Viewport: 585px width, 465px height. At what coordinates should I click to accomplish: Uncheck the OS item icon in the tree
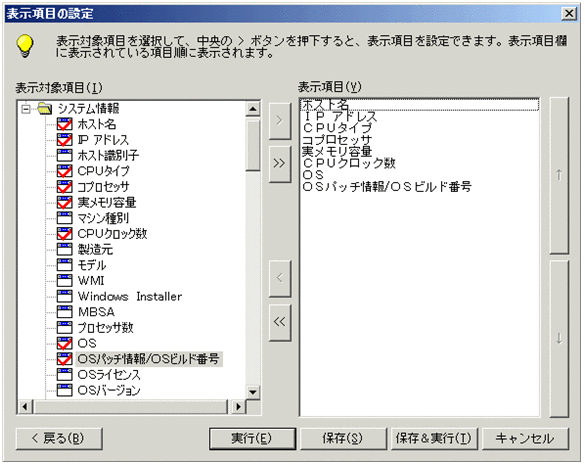click(x=65, y=343)
